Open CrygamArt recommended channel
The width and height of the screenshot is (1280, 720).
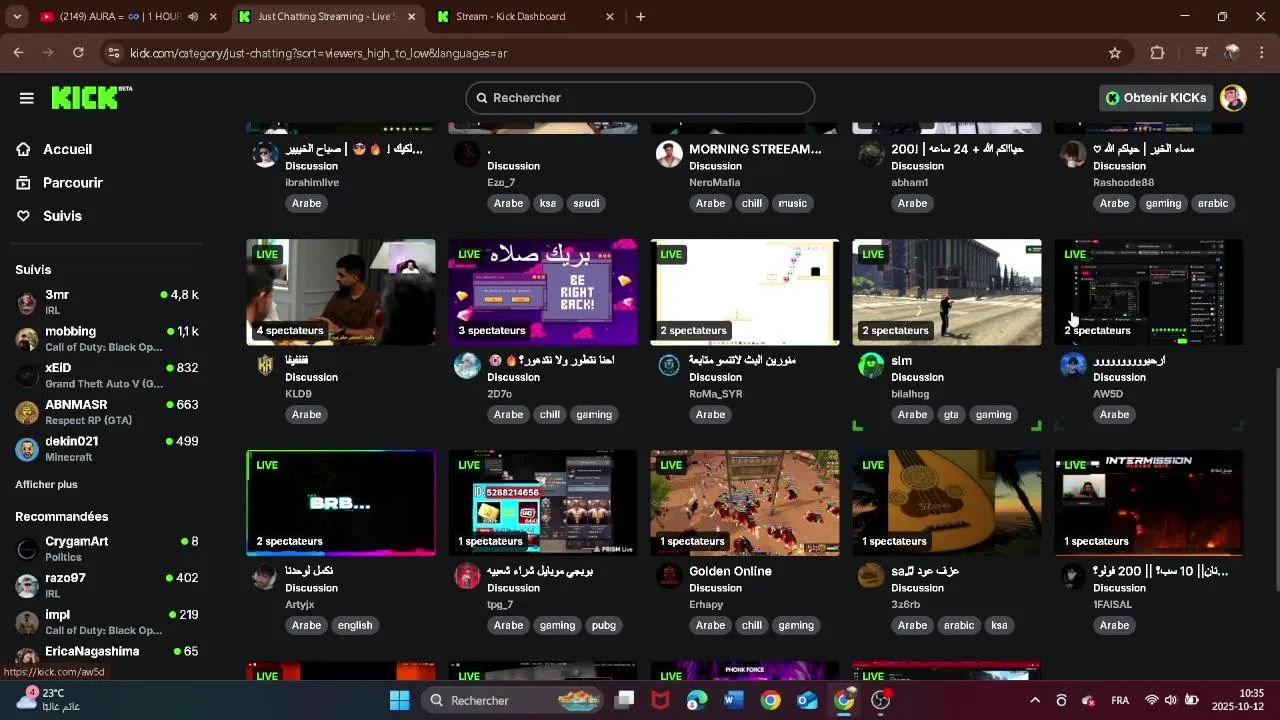click(107, 548)
